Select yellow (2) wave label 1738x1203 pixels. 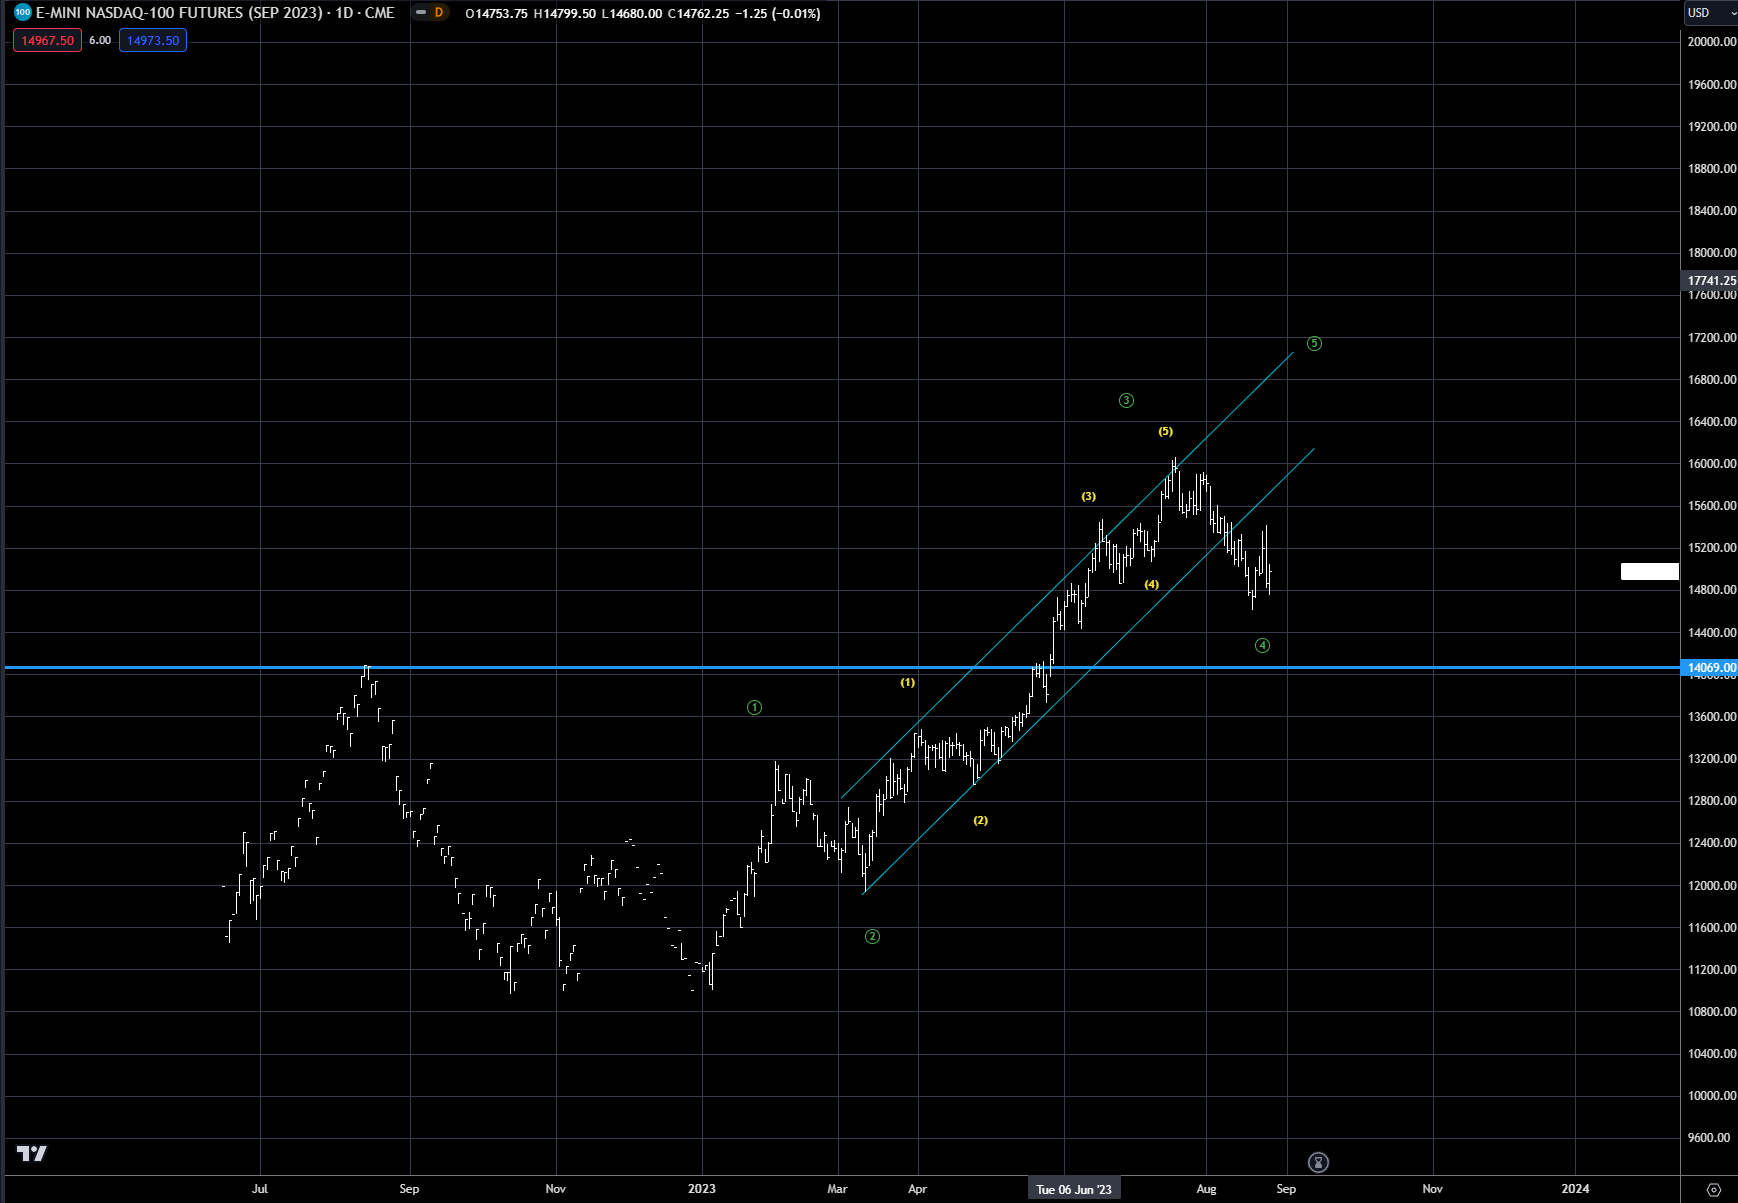[981, 821]
